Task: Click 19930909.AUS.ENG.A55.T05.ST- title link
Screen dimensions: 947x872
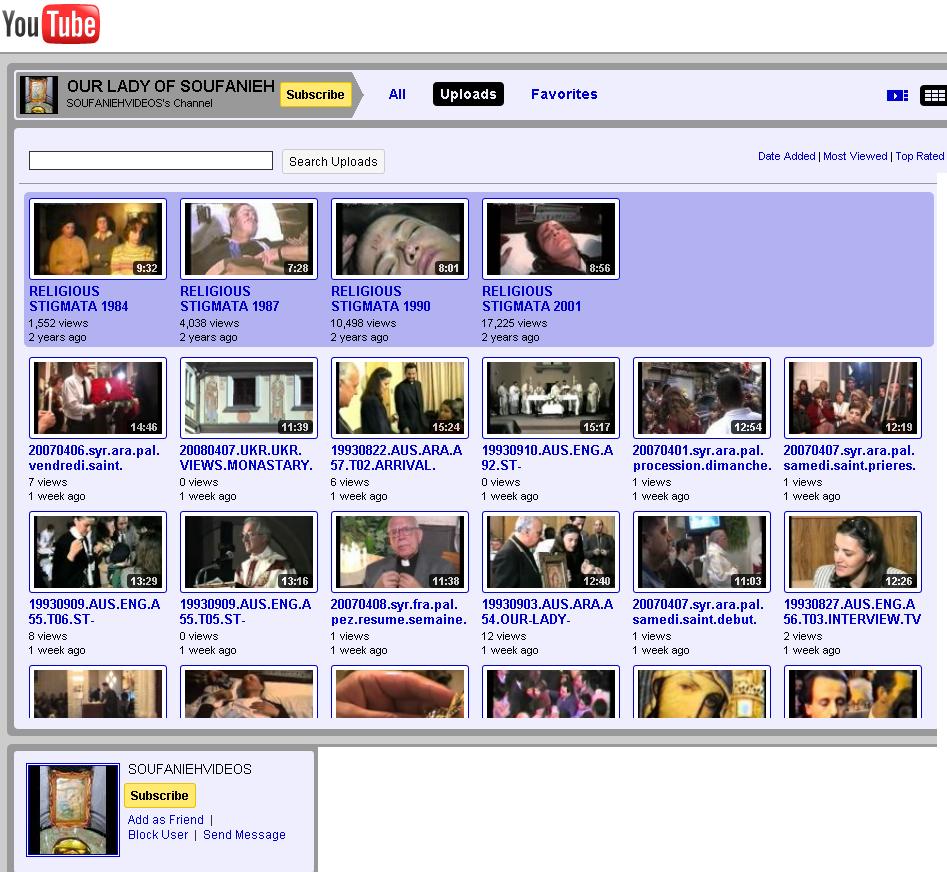Action: (245, 612)
